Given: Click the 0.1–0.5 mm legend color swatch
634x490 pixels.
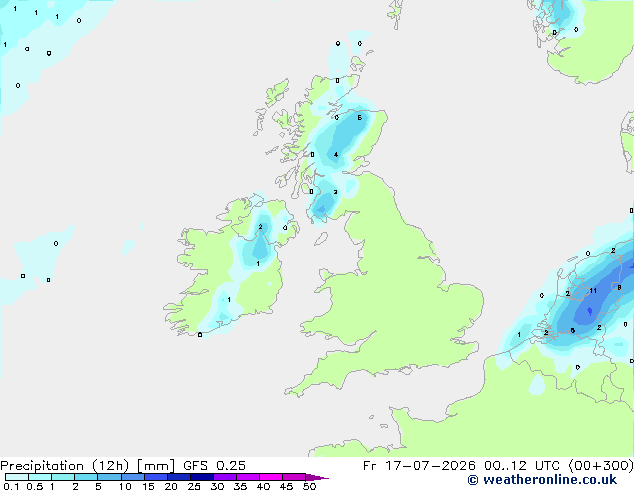Looking at the screenshot, I should 17,477.
